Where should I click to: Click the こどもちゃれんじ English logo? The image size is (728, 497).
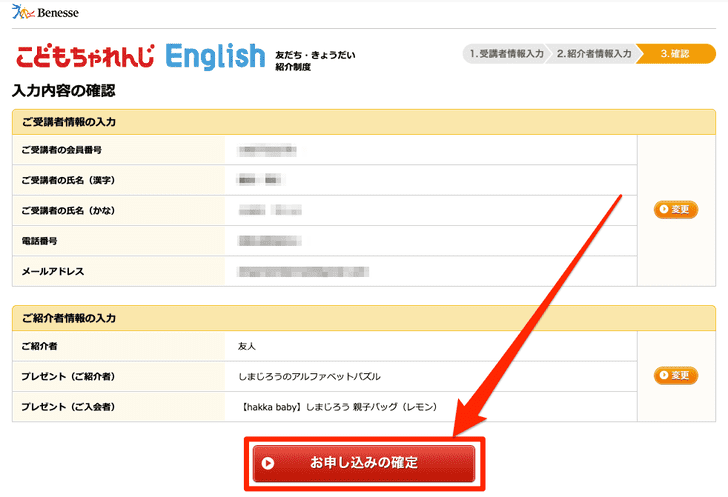pyautogui.click(x=141, y=56)
